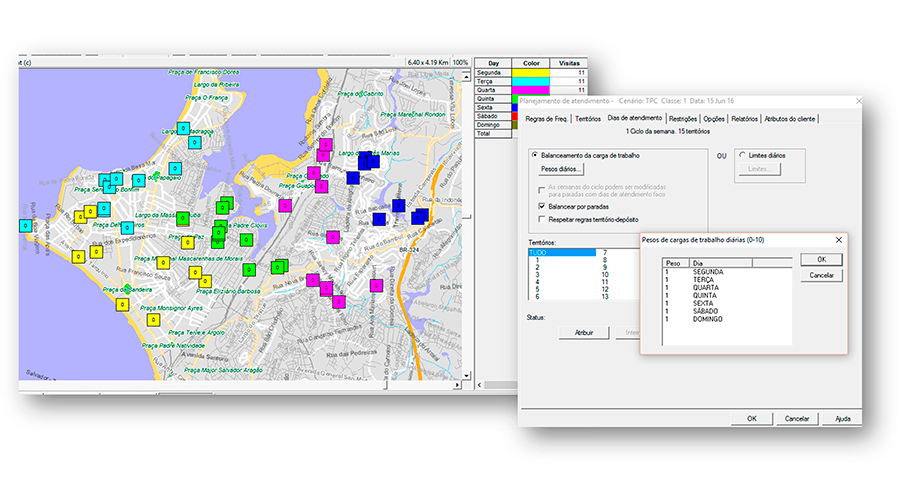Confirm weights with OK in Pesos dialog
The width and height of the screenshot is (900, 500).
click(x=821, y=260)
